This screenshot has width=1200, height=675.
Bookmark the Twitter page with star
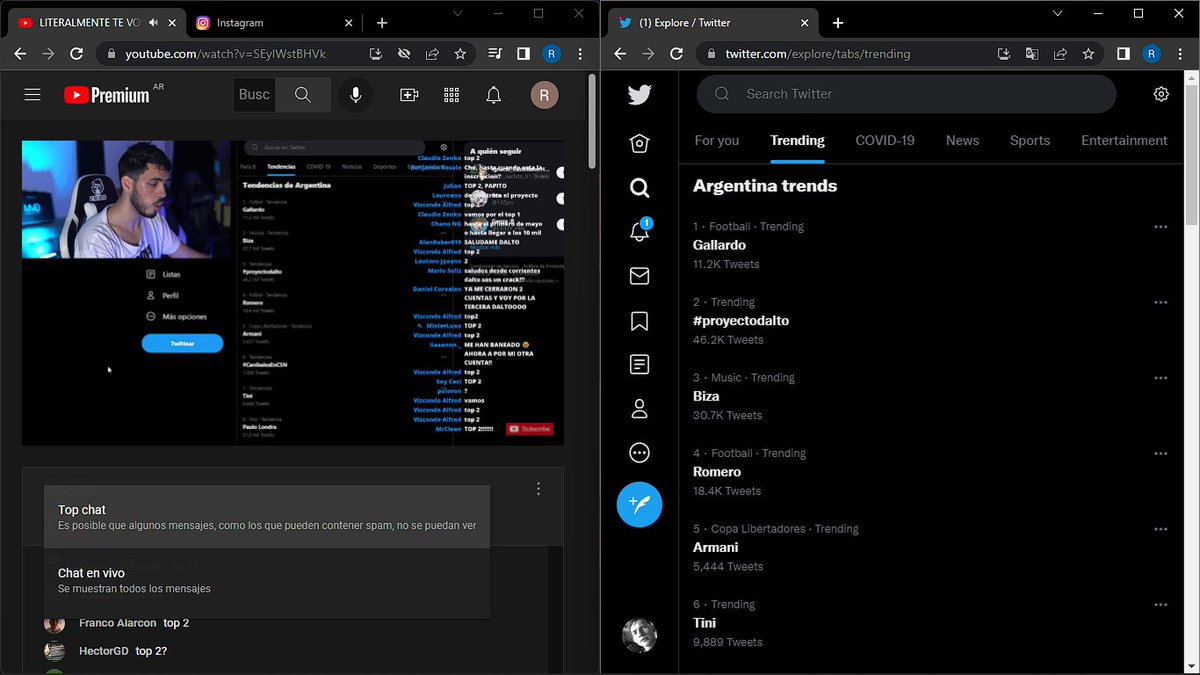click(x=1088, y=54)
